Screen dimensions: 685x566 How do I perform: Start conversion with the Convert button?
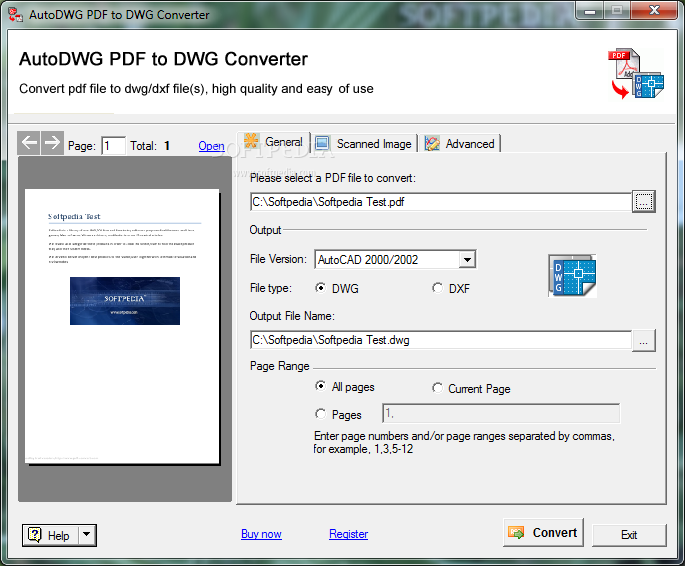point(543,532)
